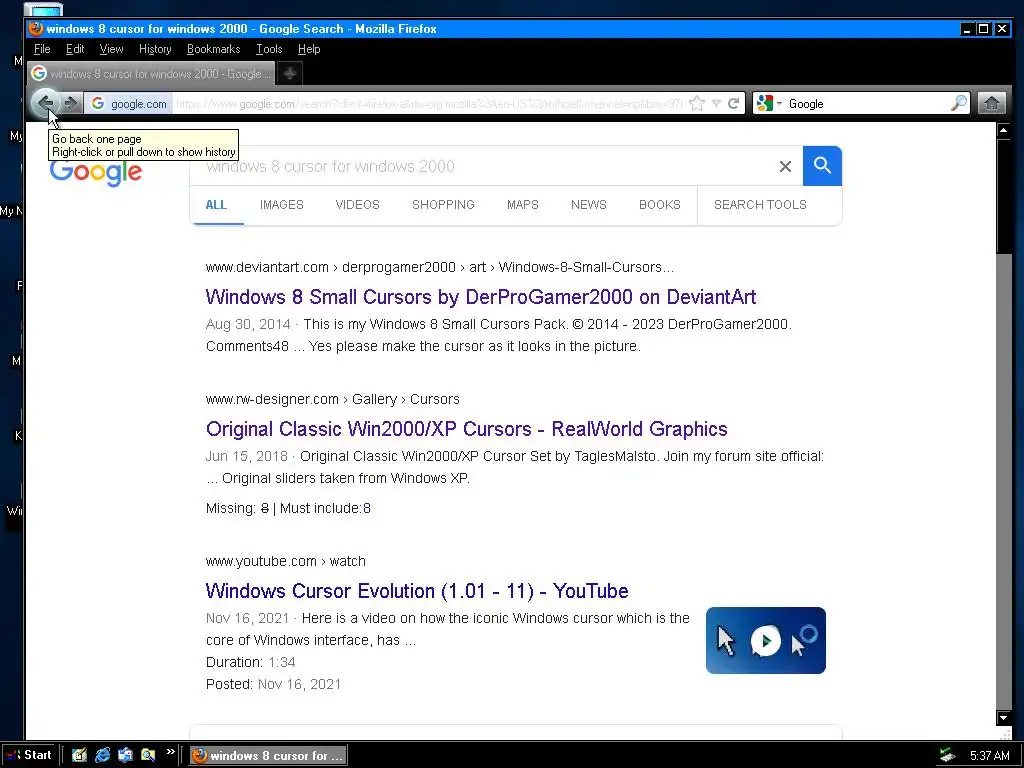
Task: Click the vertical scrollbar thumb
Action: (x=1004, y=195)
